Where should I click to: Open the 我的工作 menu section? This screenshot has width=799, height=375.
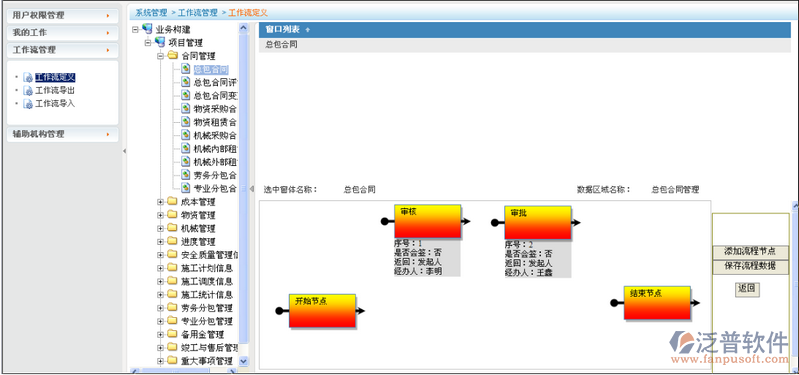pyautogui.click(x=63, y=33)
